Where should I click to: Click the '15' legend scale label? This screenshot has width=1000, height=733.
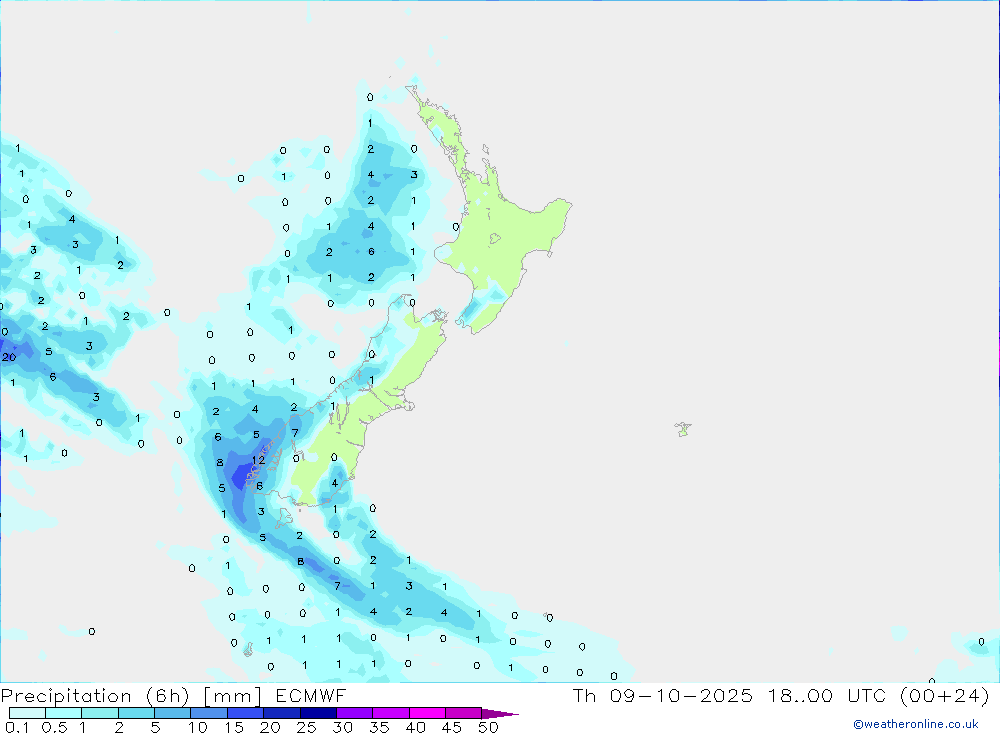[x=234, y=727]
